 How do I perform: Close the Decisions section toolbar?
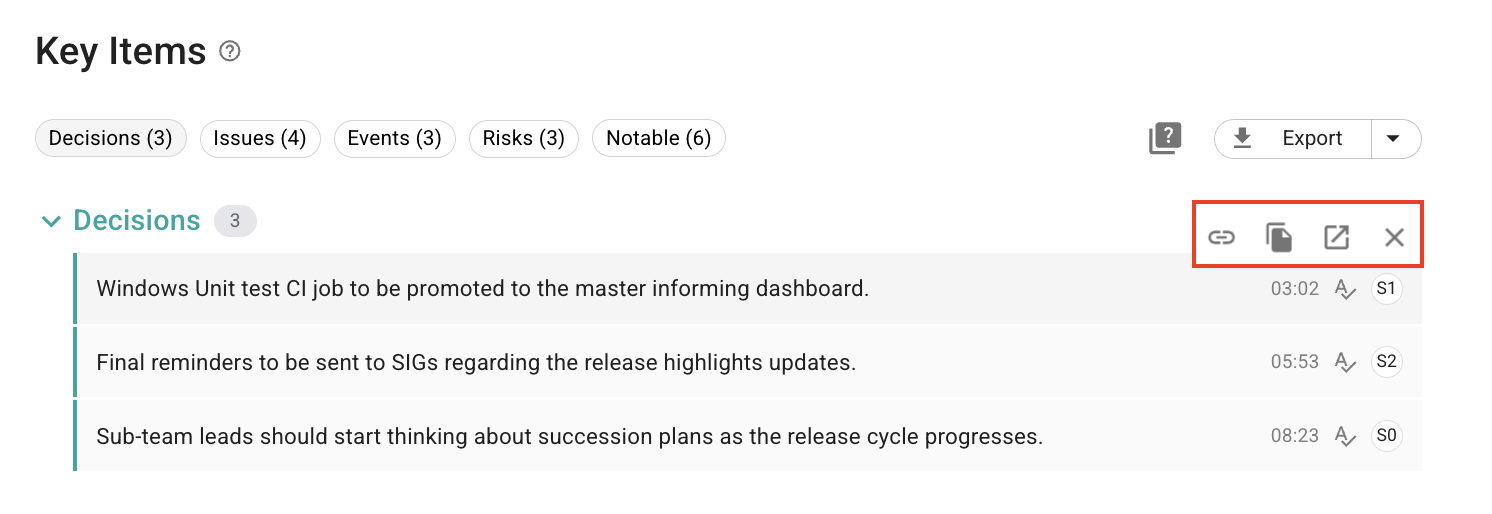[x=1394, y=237]
